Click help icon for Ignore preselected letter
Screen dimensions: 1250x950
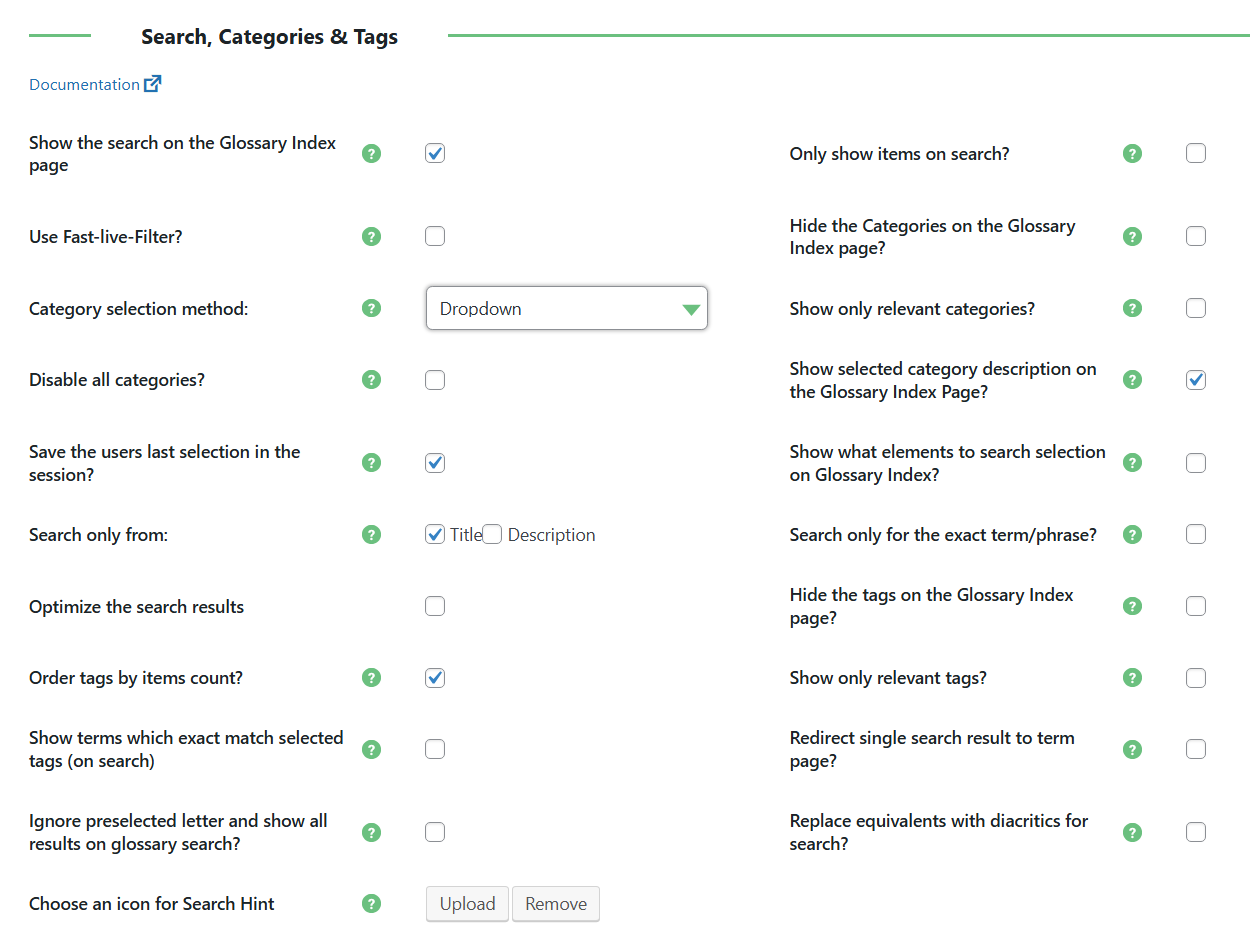pyautogui.click(x=372, y=832)
